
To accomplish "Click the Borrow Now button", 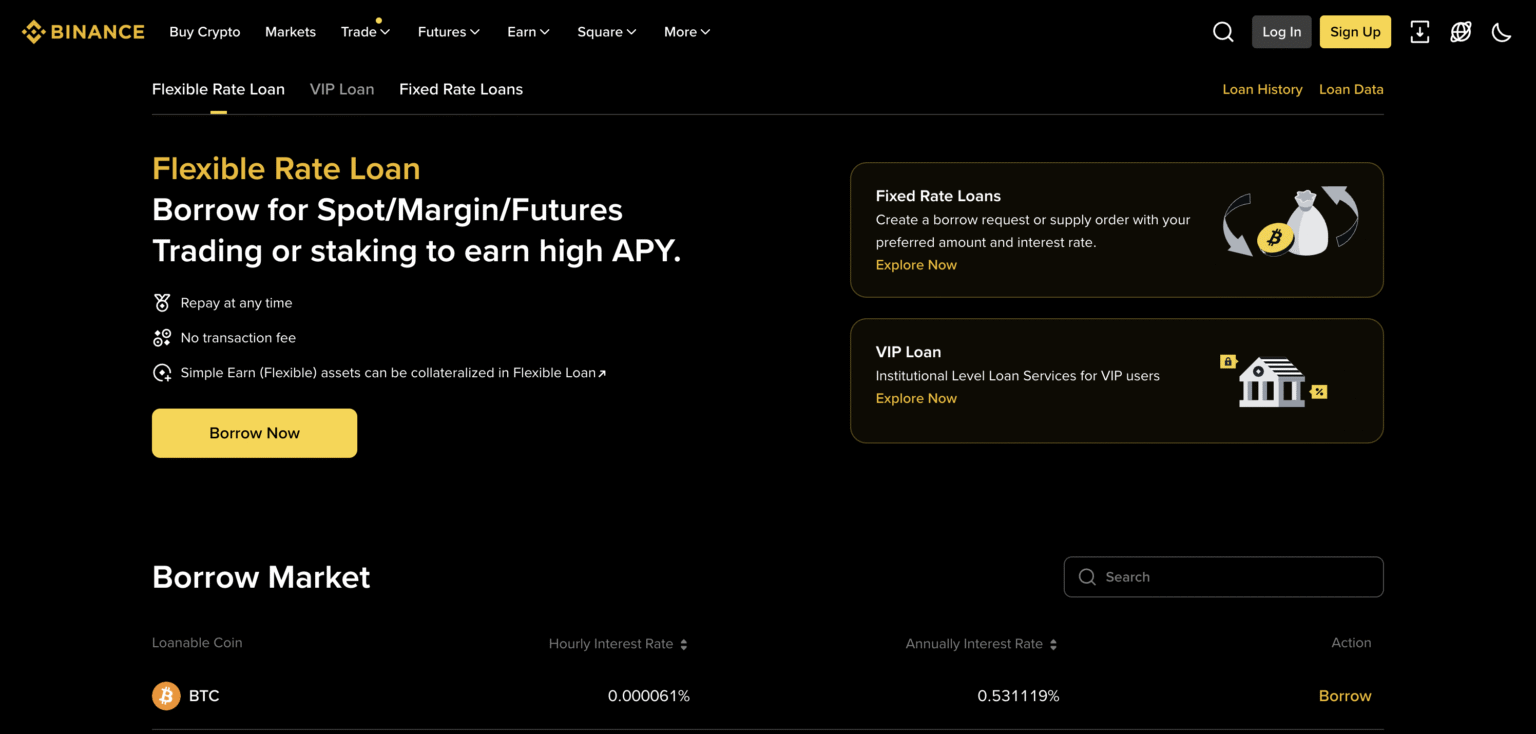I will 254,433.
